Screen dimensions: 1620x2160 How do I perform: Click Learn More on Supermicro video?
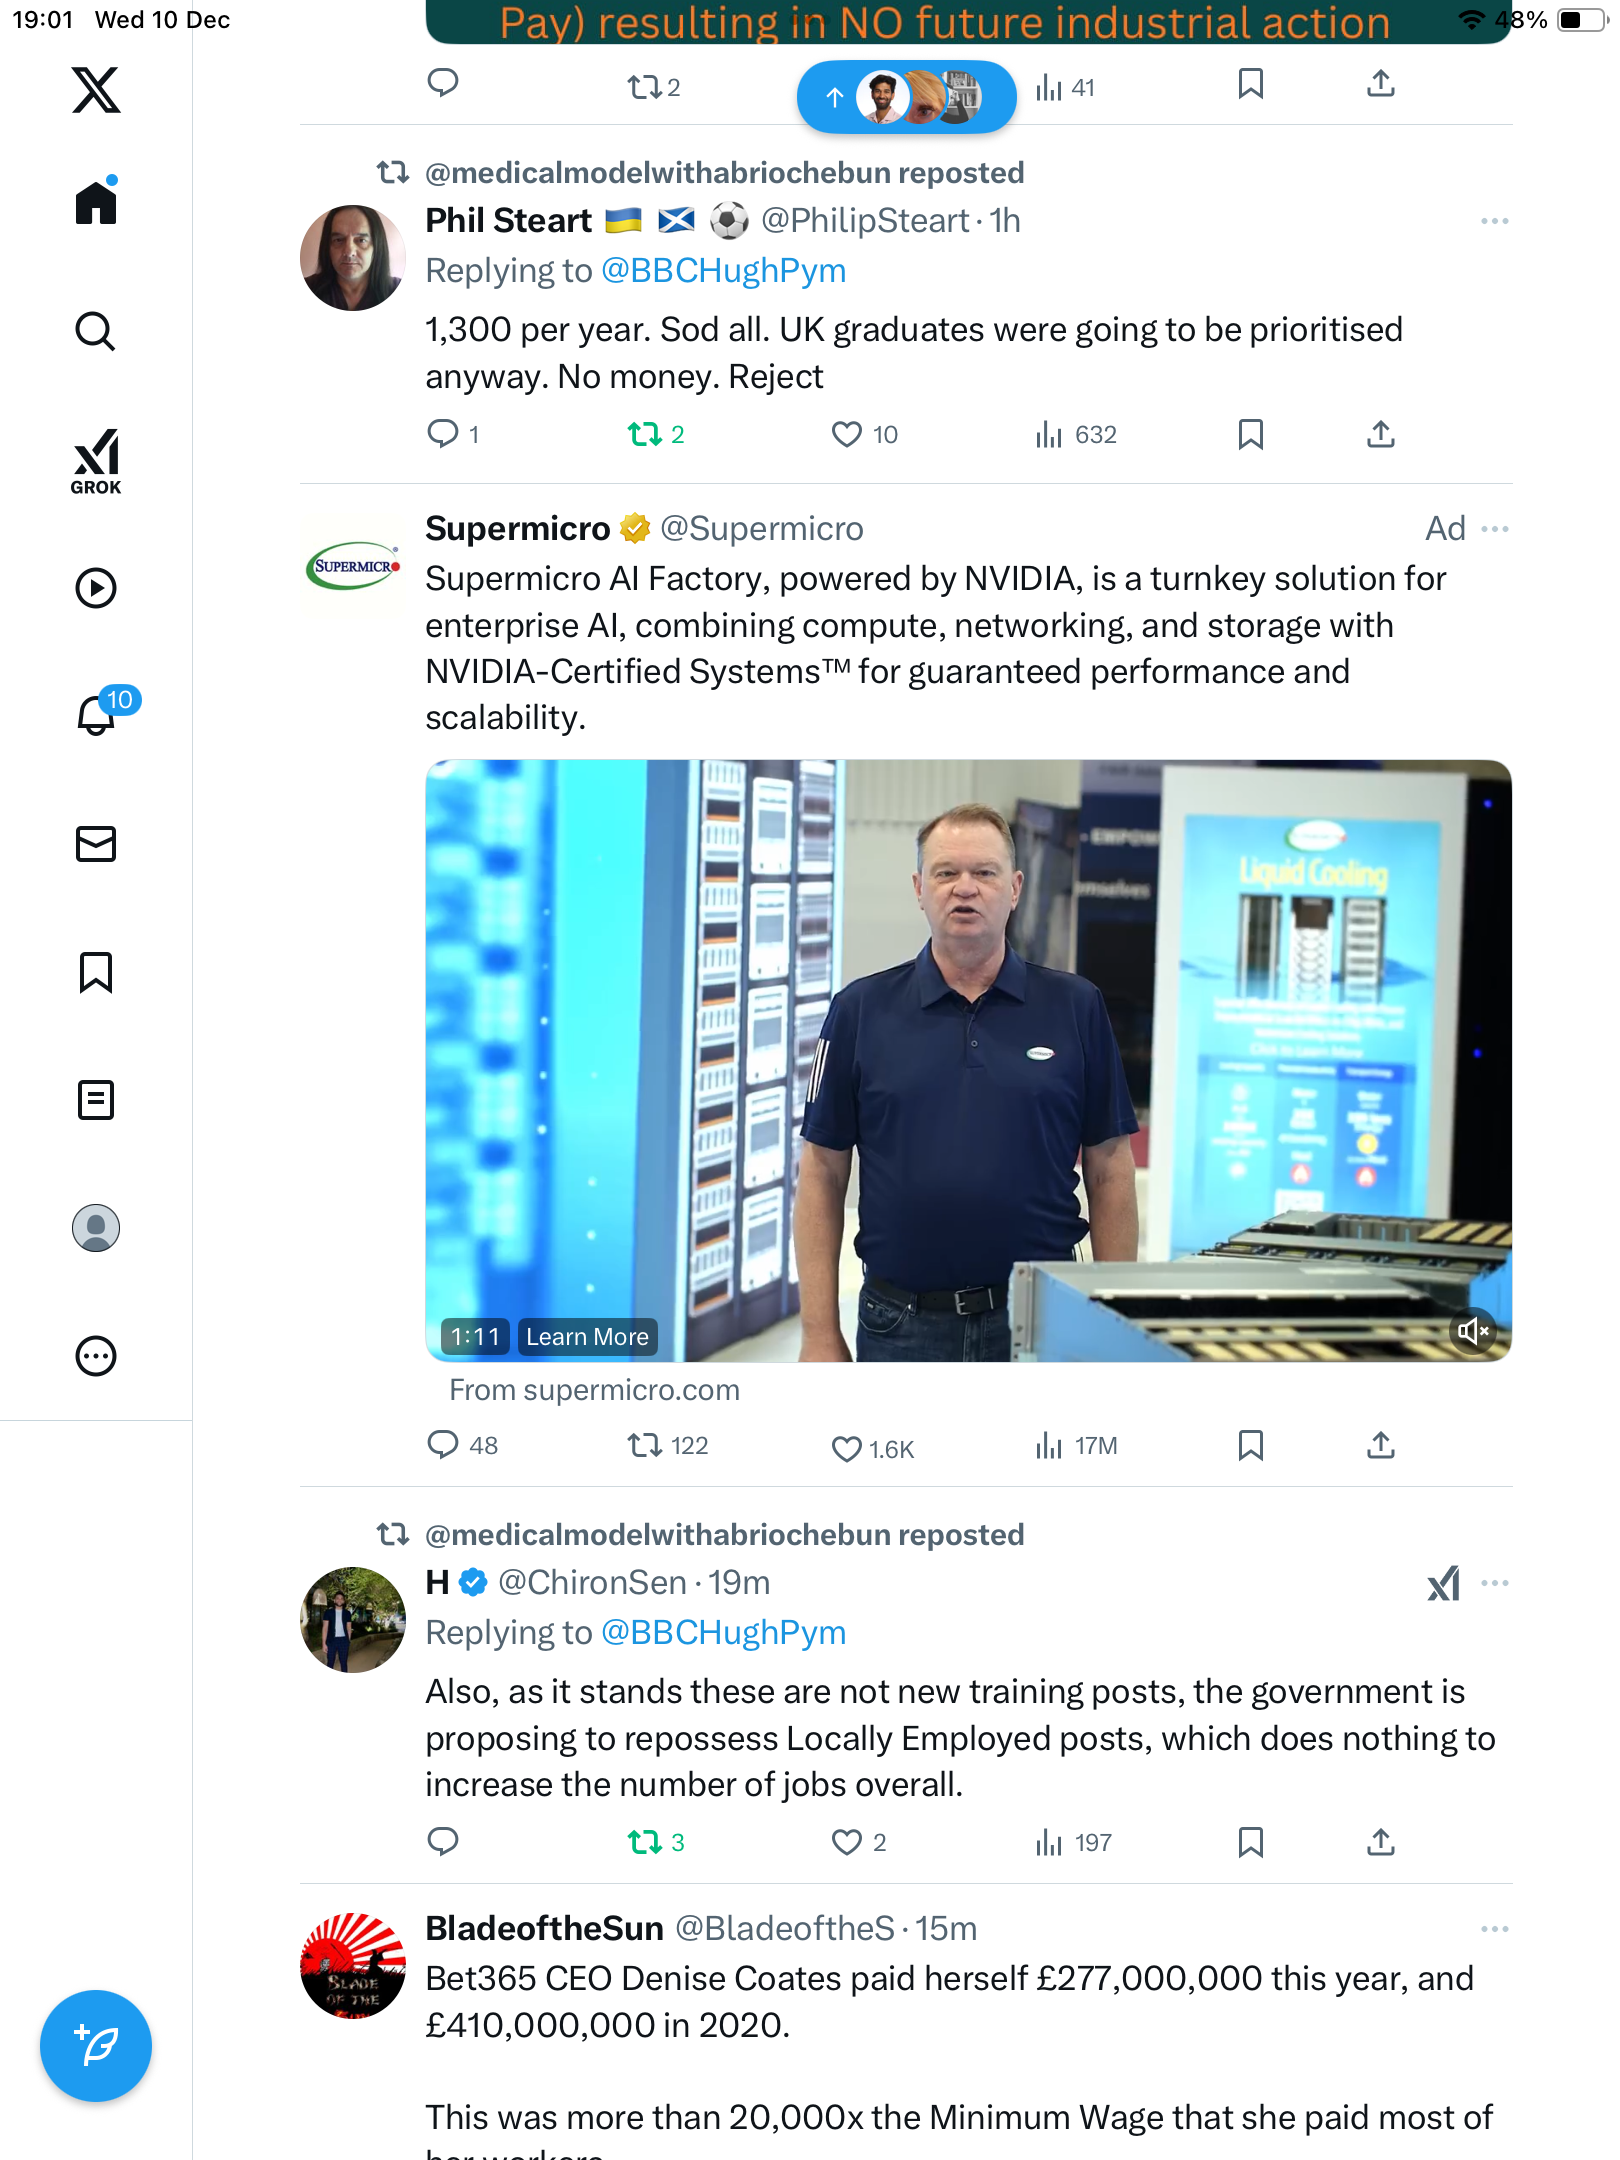[587, 1337]
